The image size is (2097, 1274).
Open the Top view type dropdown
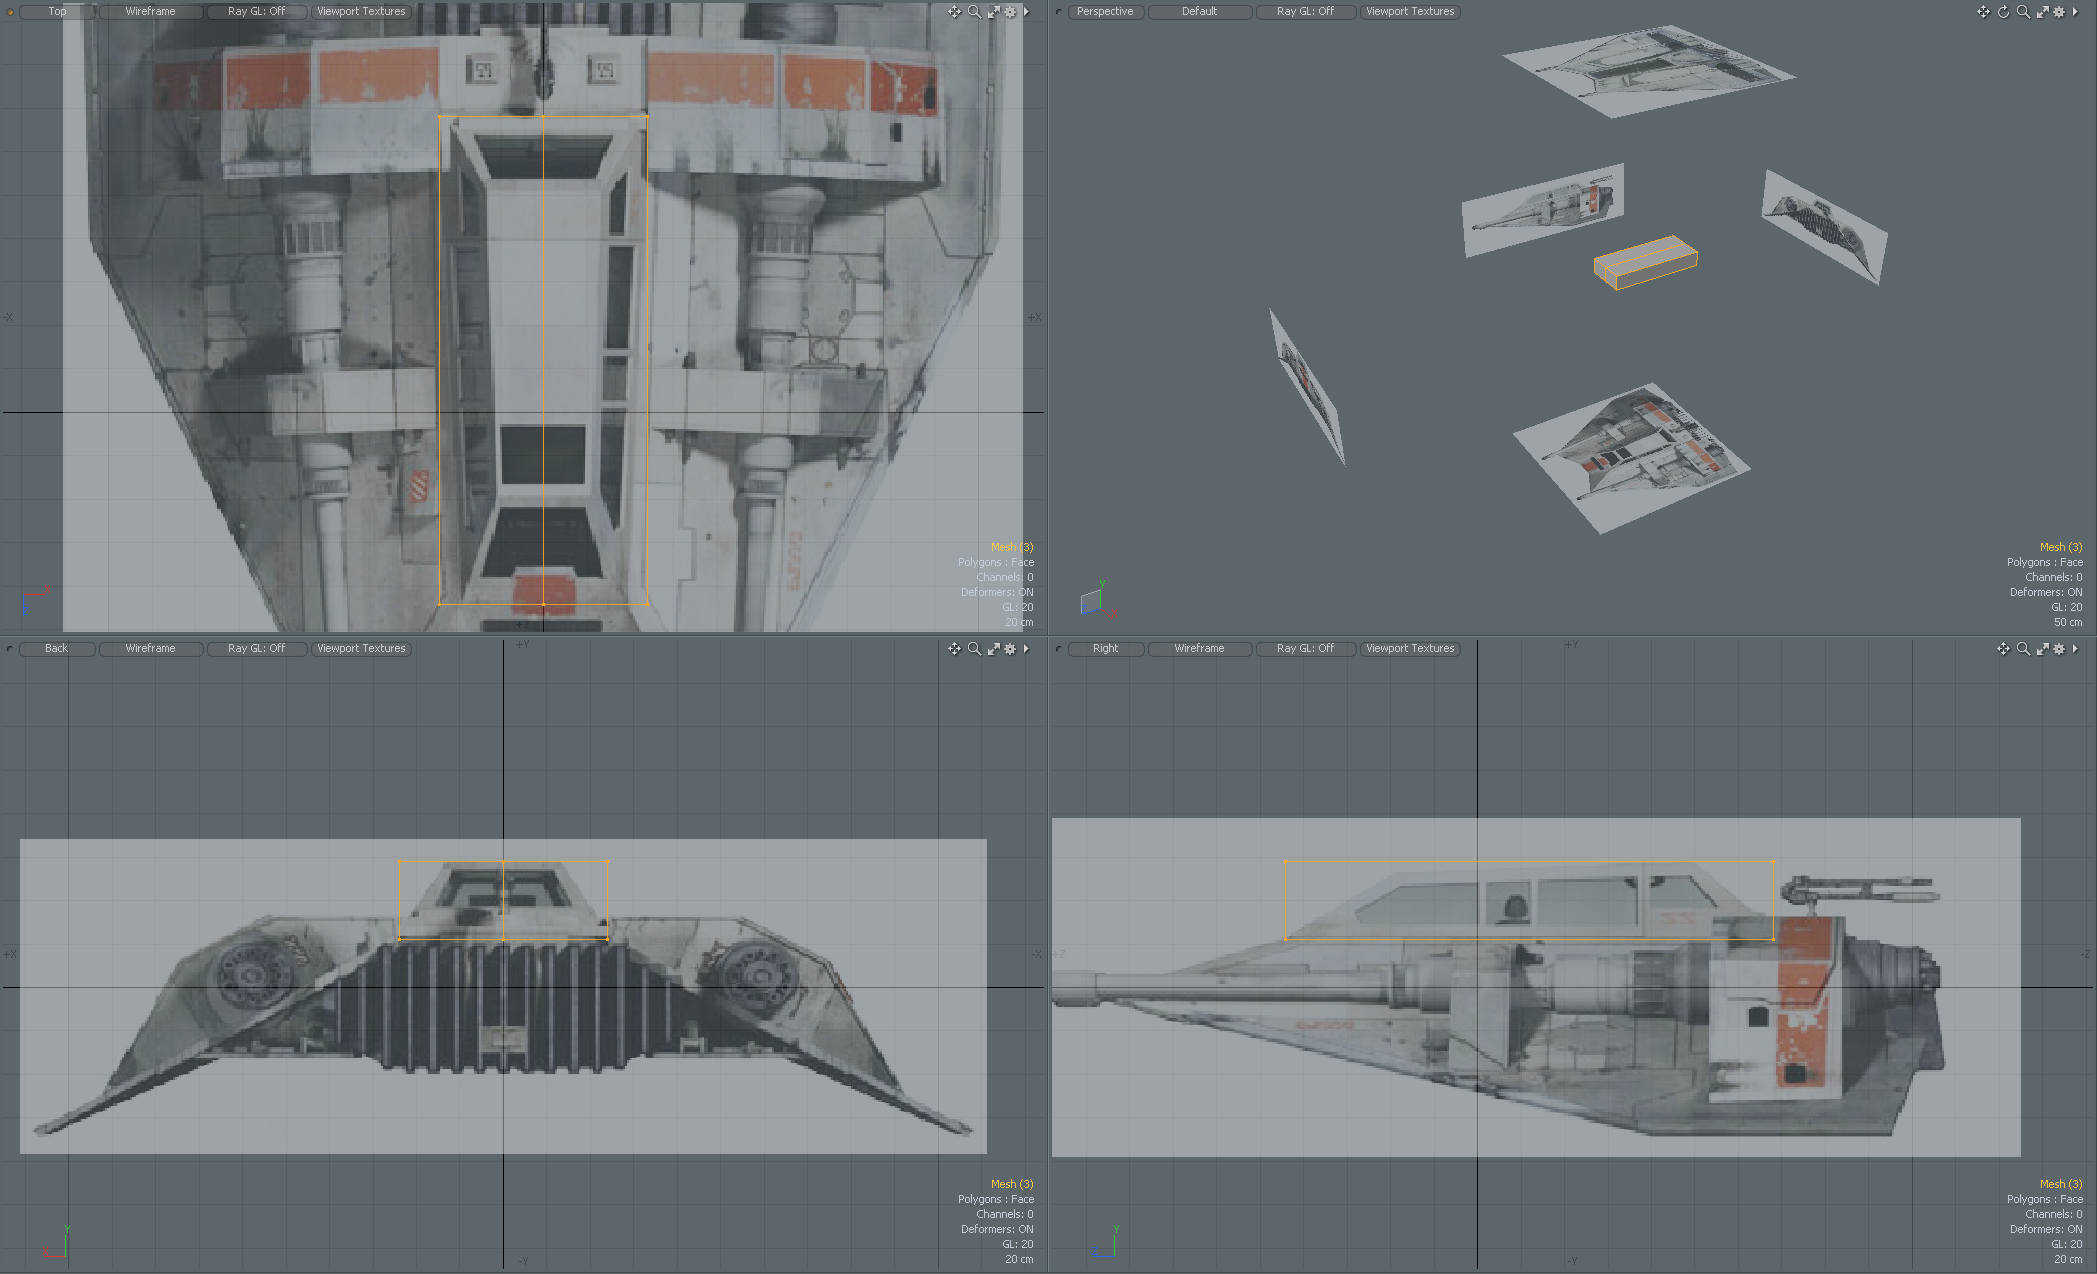(57, 12)
